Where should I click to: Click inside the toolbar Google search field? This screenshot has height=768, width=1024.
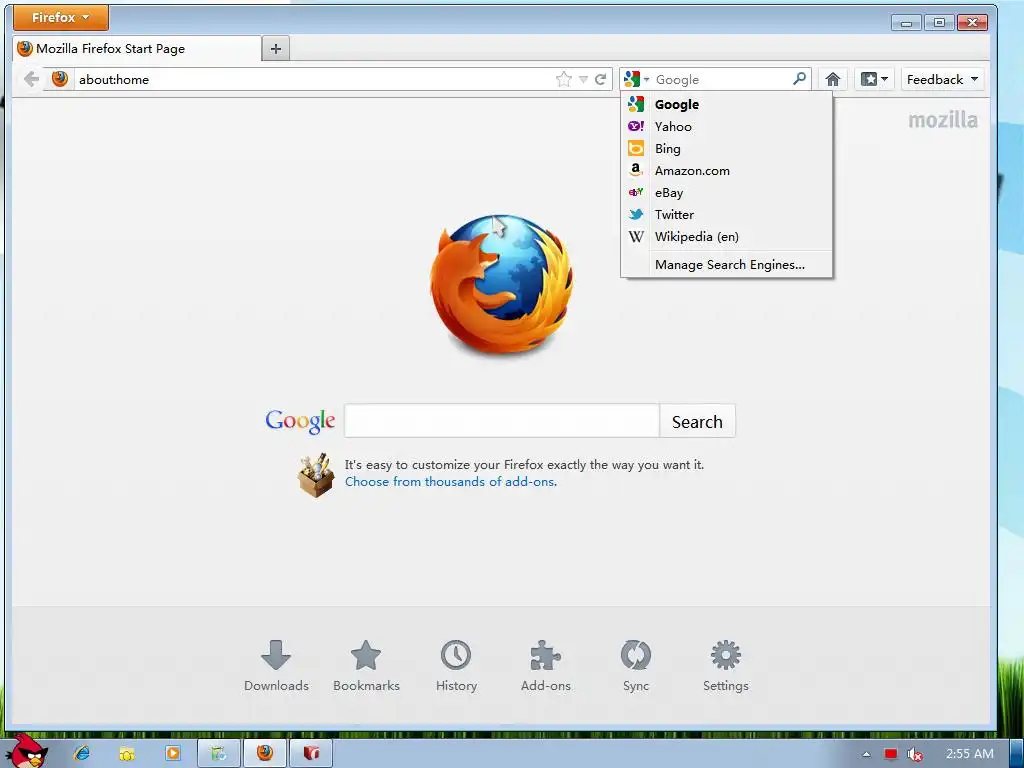coord(722,80)
